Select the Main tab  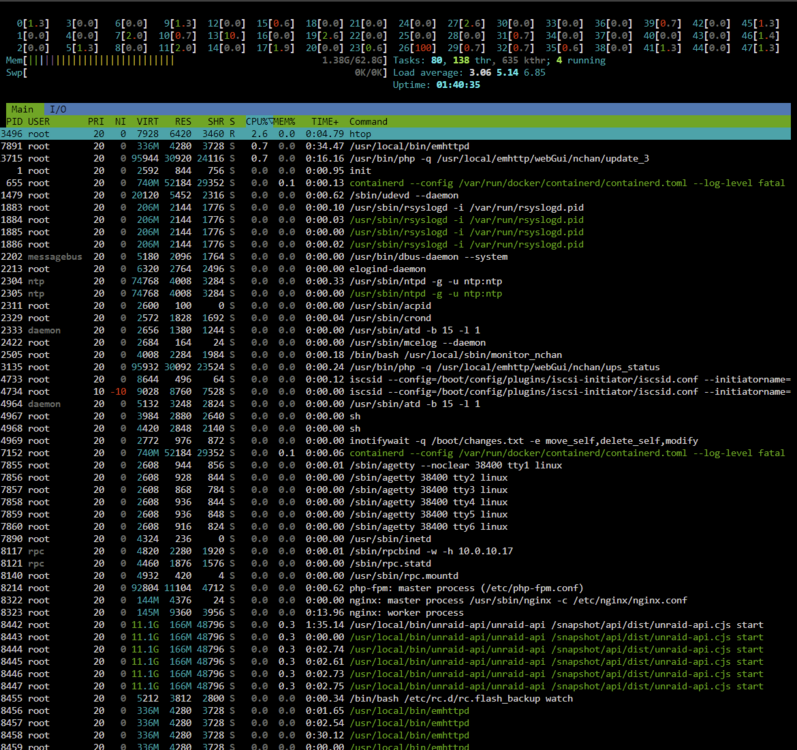(22, 109)
